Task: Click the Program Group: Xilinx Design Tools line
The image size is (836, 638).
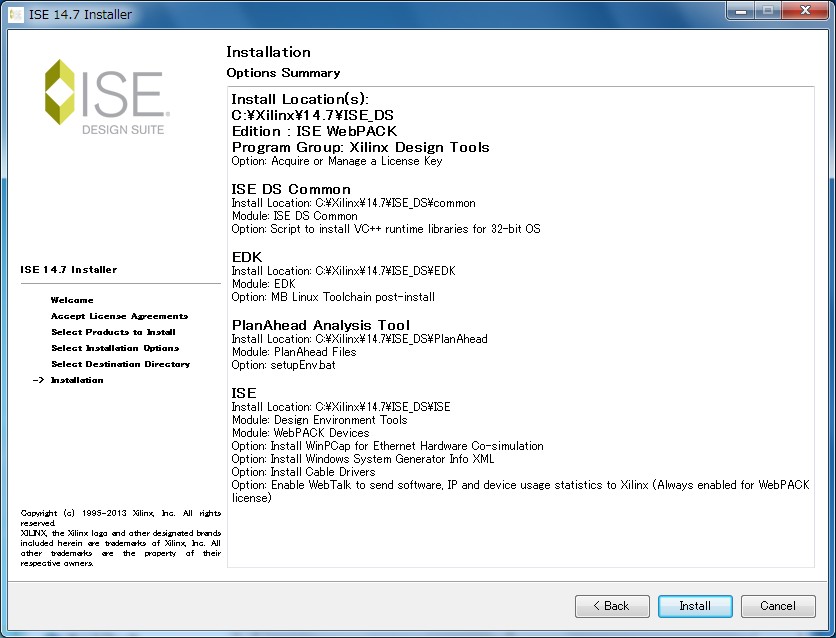Action: [x=360, y=147]
